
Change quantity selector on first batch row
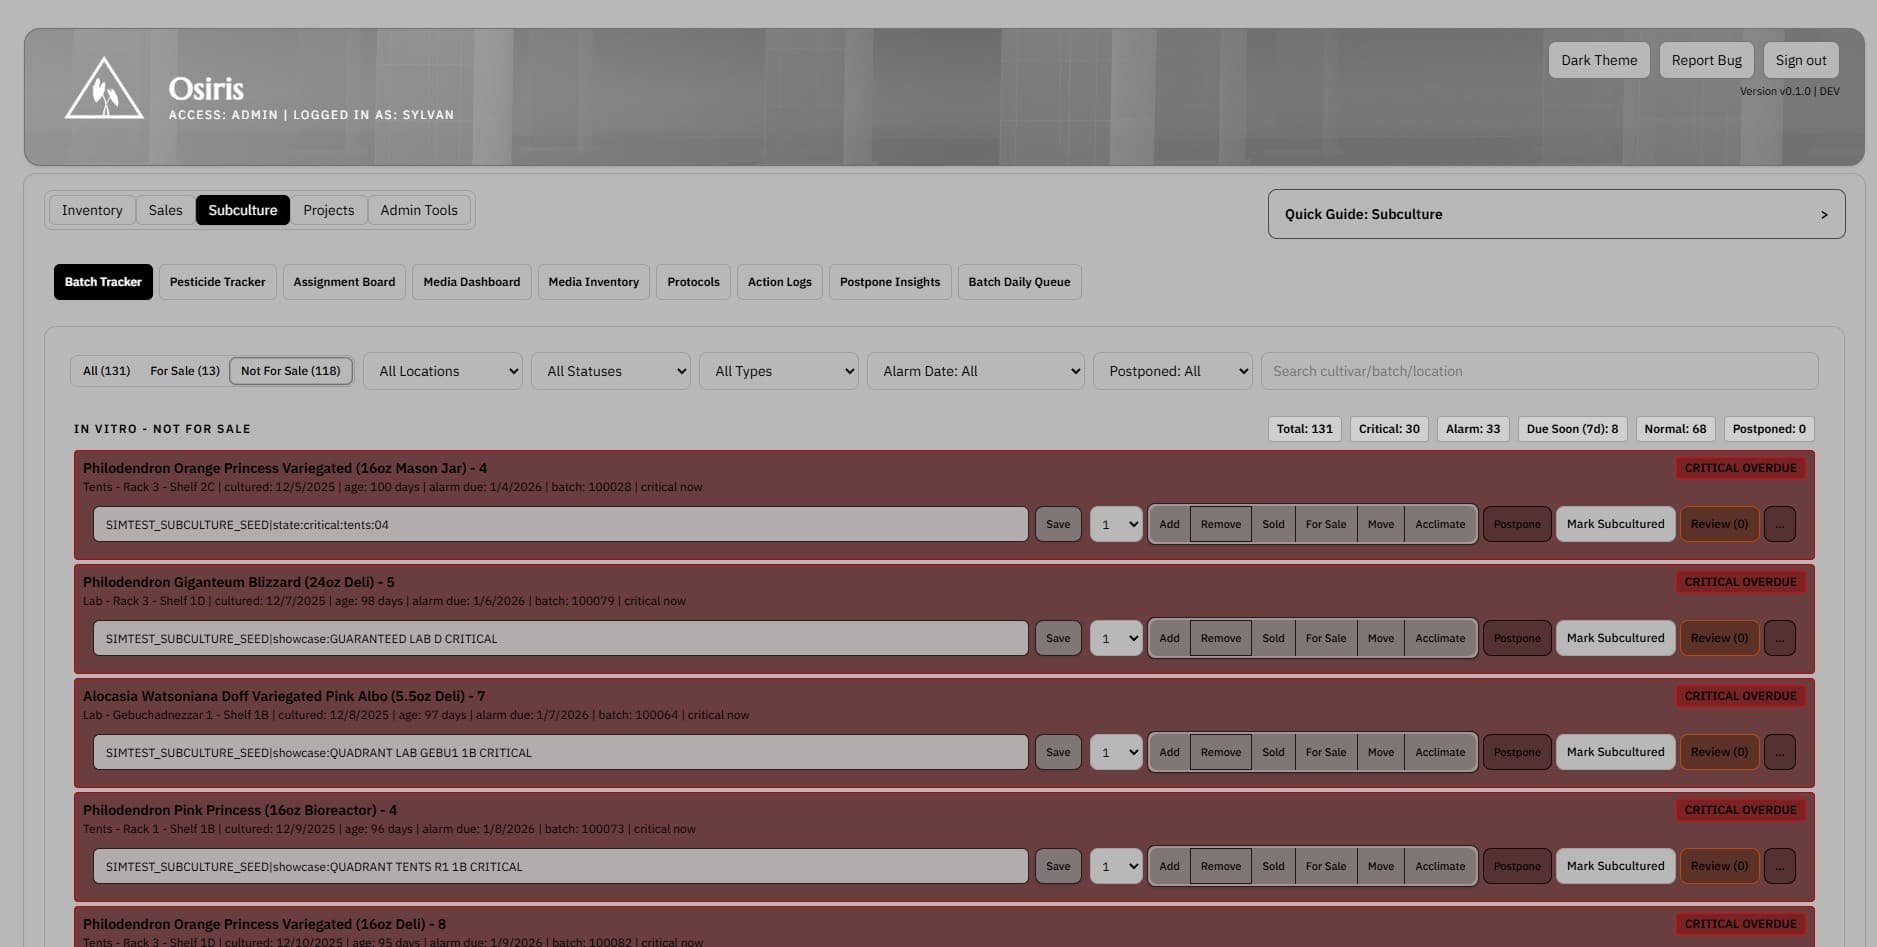pyautogui.click(x=1115, y=524)
